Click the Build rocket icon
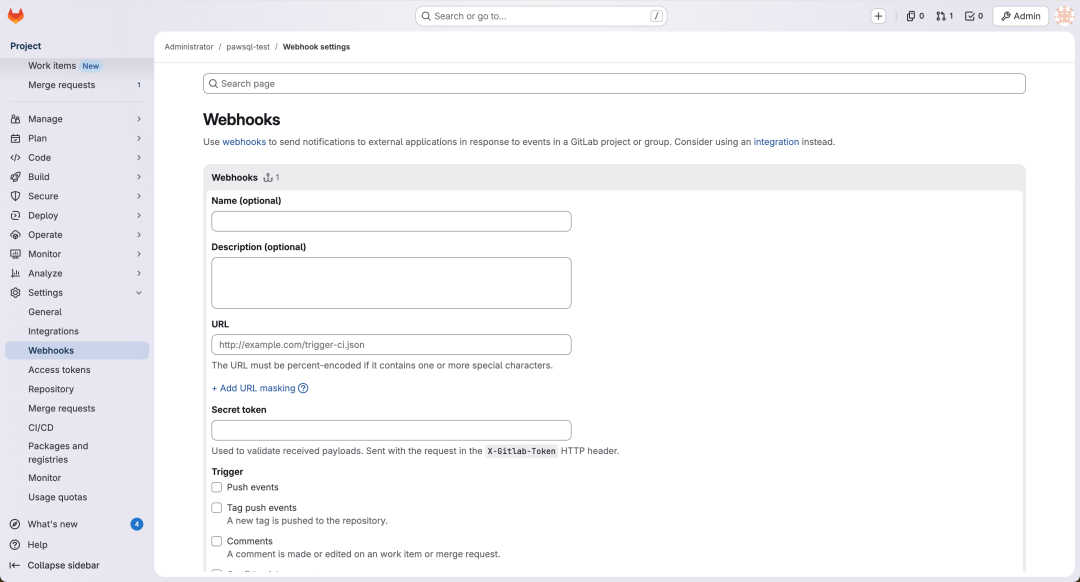 click(x=15, y=177)
